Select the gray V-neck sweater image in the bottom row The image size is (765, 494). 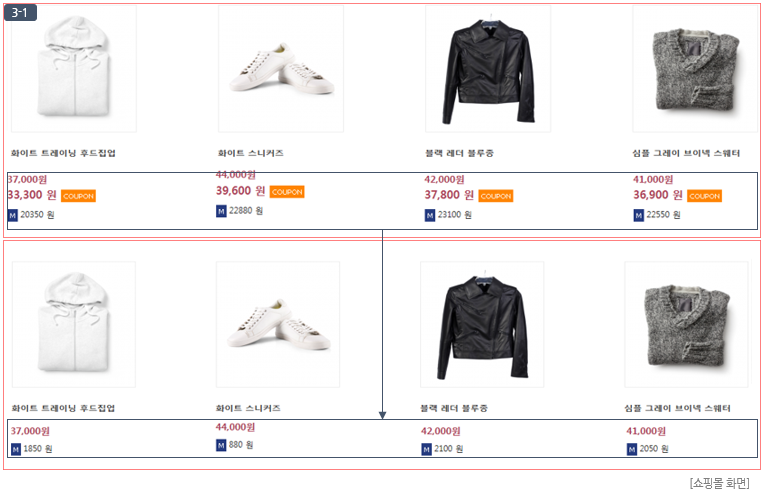tap(686, 324)
